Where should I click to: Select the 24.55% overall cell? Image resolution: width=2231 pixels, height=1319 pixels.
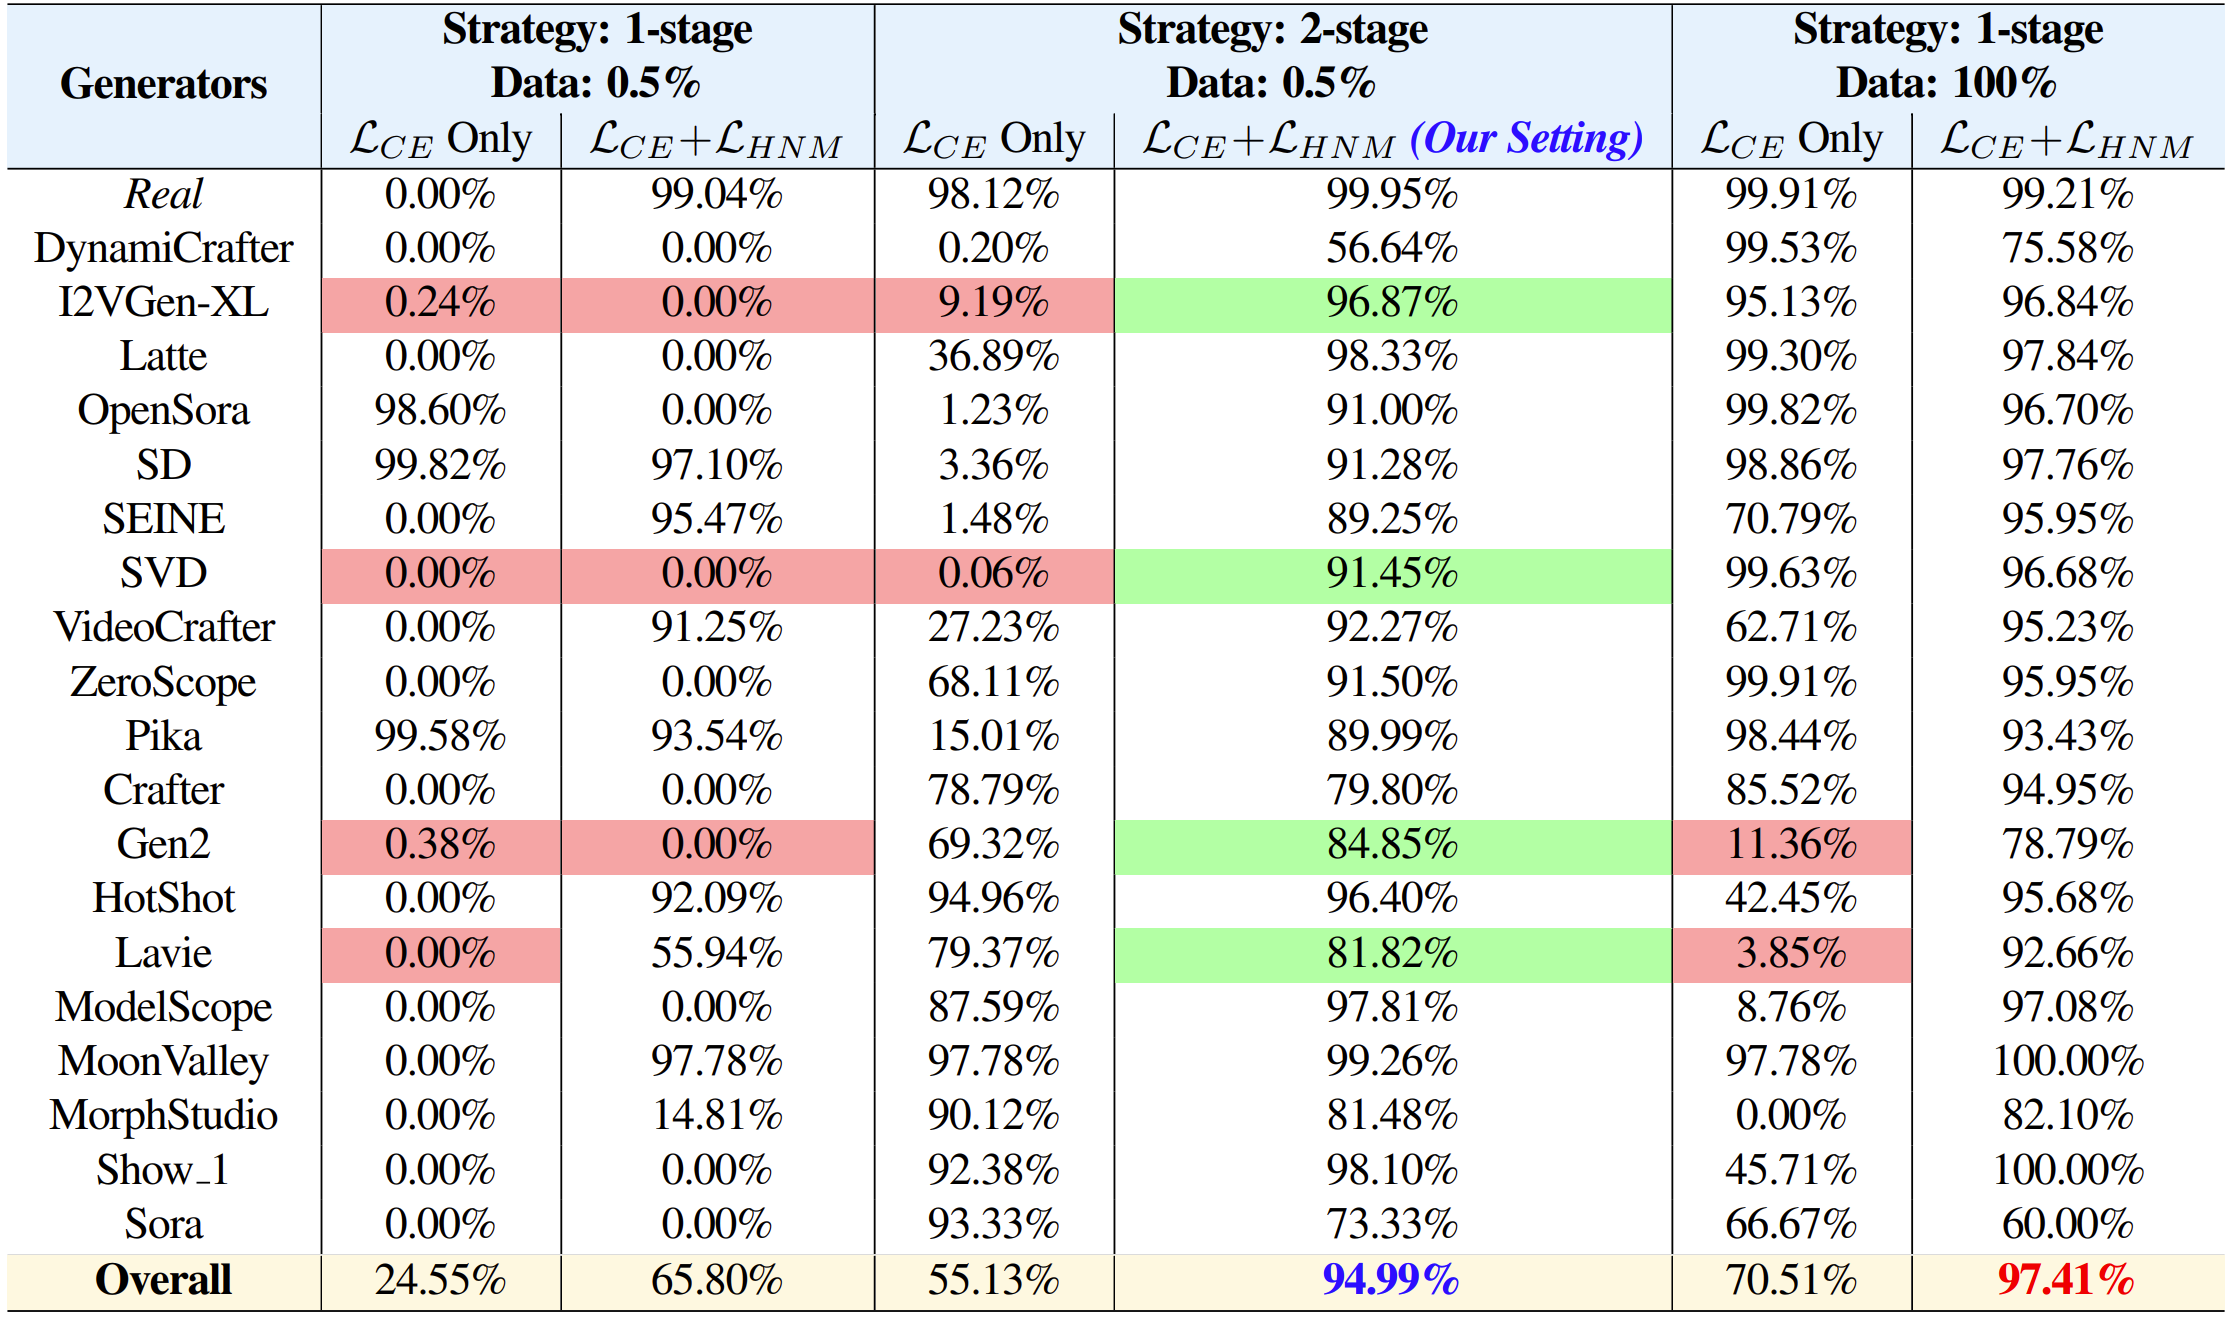click(x=440, y=1280)
